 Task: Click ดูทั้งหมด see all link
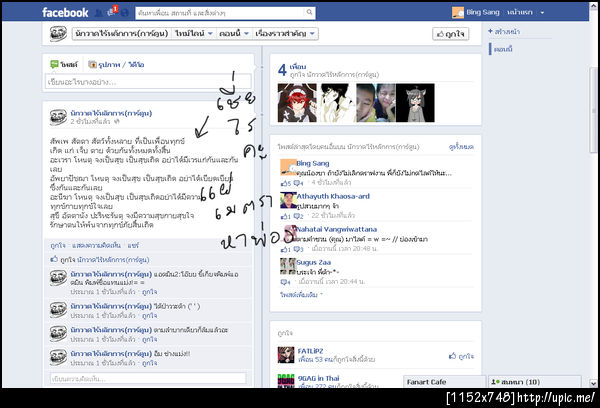pos(461,147)
